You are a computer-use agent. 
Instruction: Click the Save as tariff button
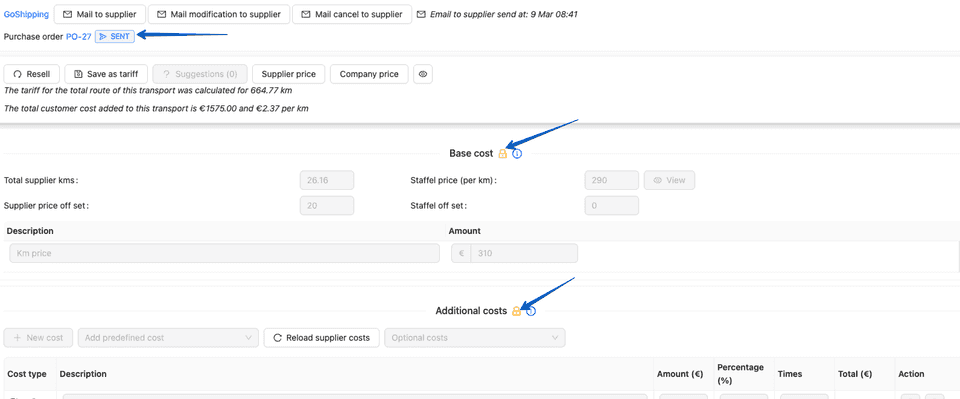pos(106,74)
